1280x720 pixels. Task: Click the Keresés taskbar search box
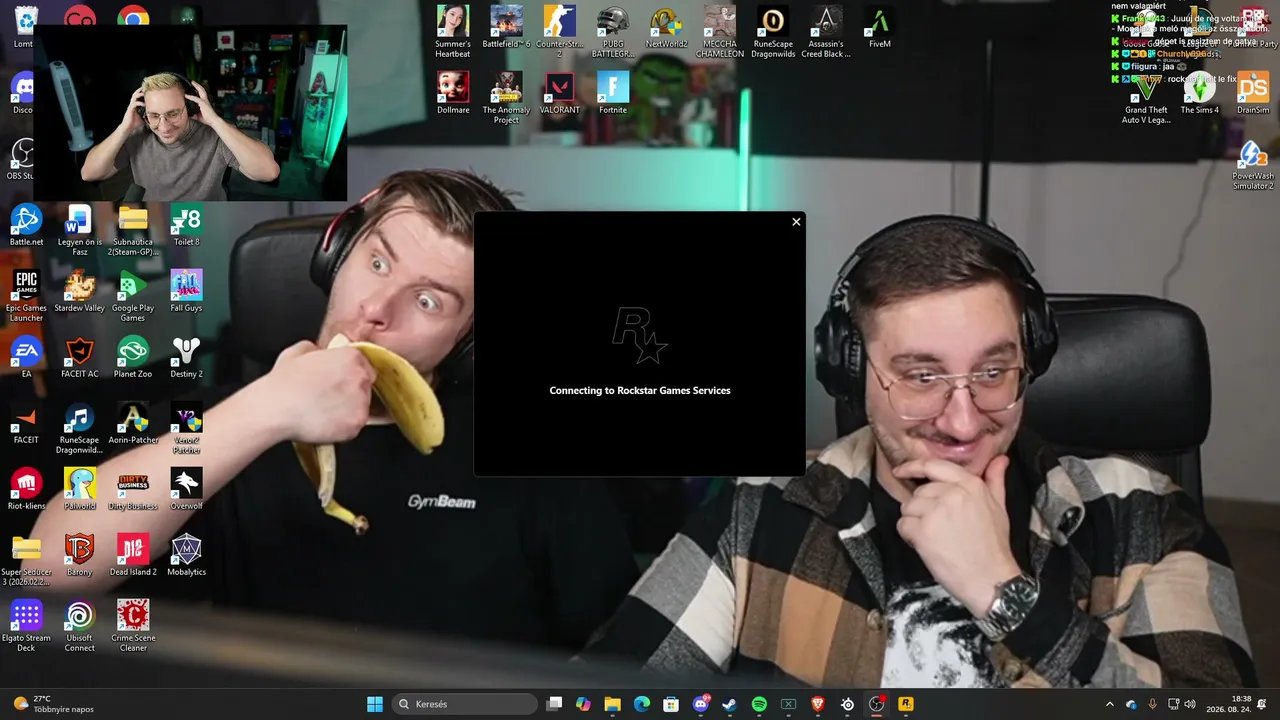point(464,704)
